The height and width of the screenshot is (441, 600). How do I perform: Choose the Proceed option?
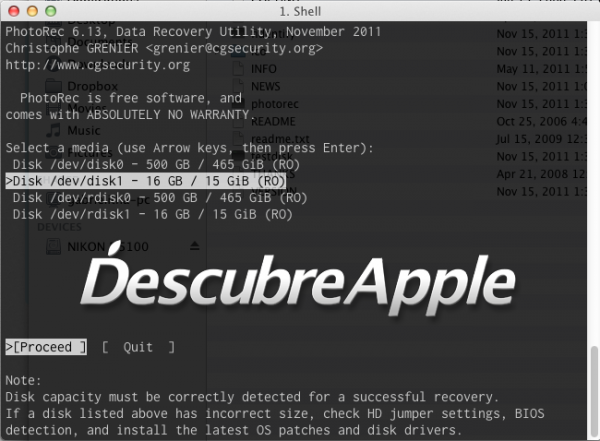[46, 347]
